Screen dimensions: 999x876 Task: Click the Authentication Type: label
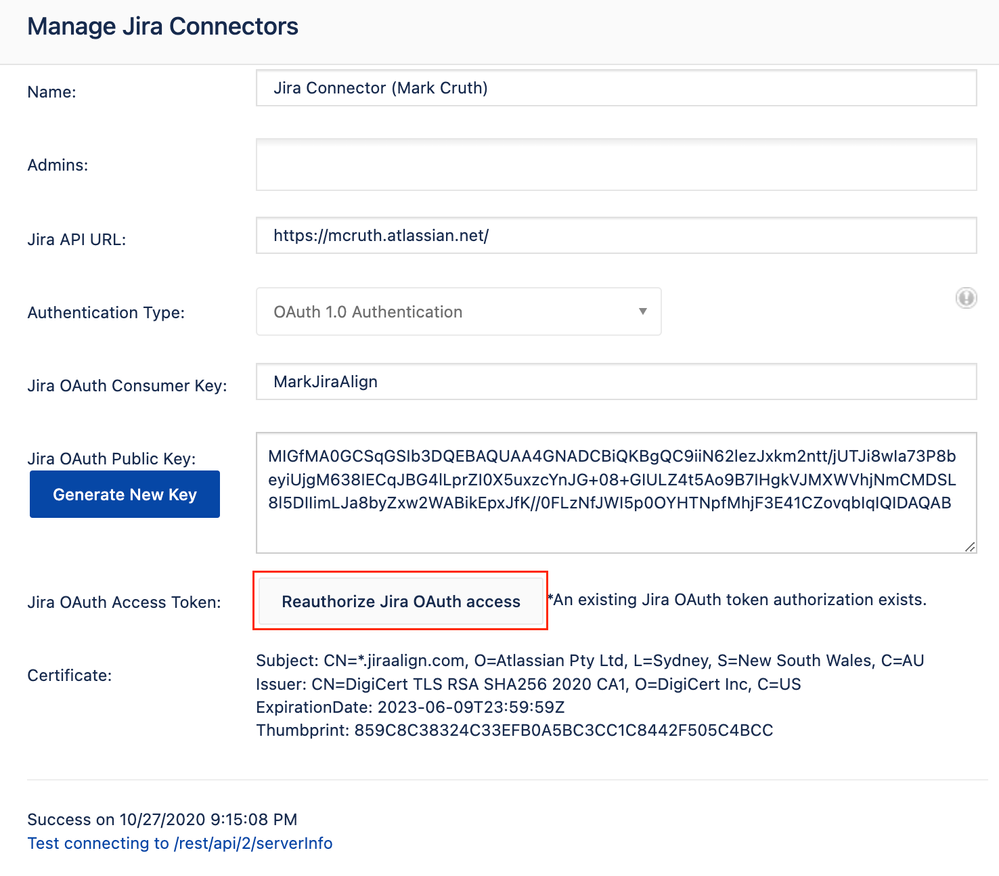(x=106, y=313)
